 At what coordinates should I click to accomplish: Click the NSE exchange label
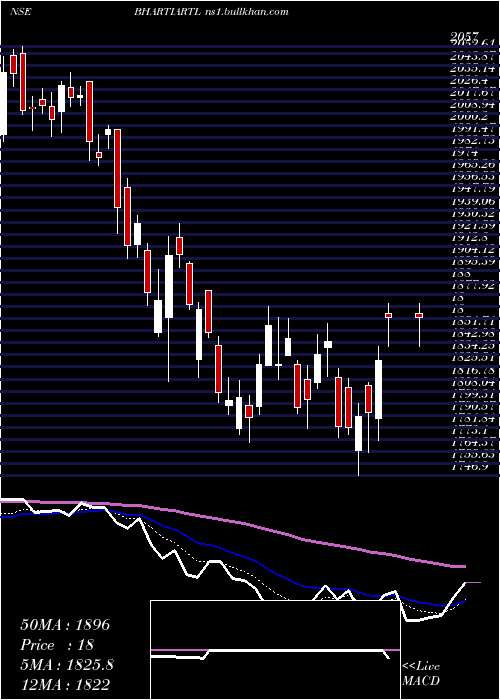(21, 12)
